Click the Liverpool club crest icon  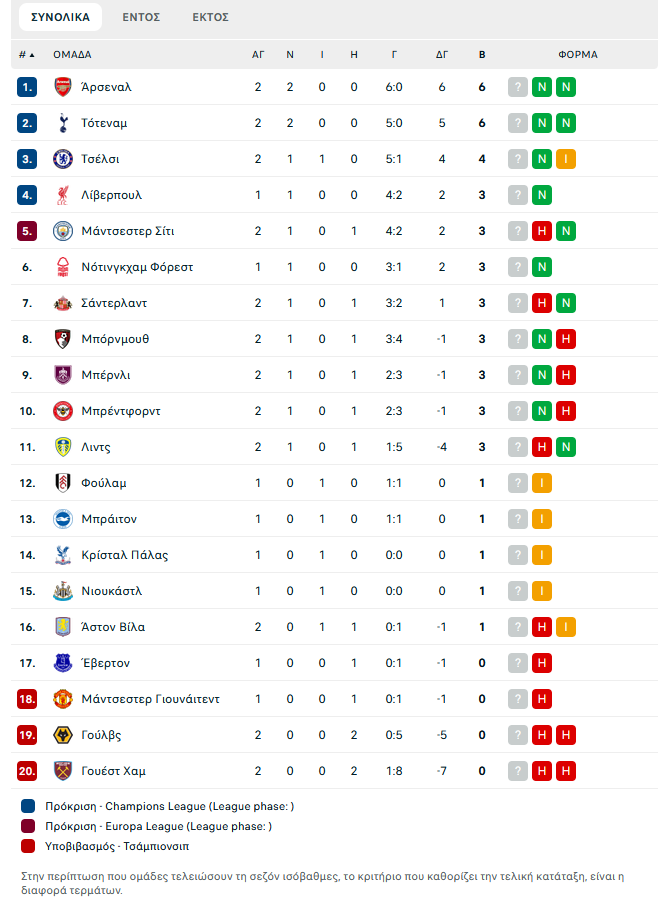pyautogui.click(x=63, y=195)
